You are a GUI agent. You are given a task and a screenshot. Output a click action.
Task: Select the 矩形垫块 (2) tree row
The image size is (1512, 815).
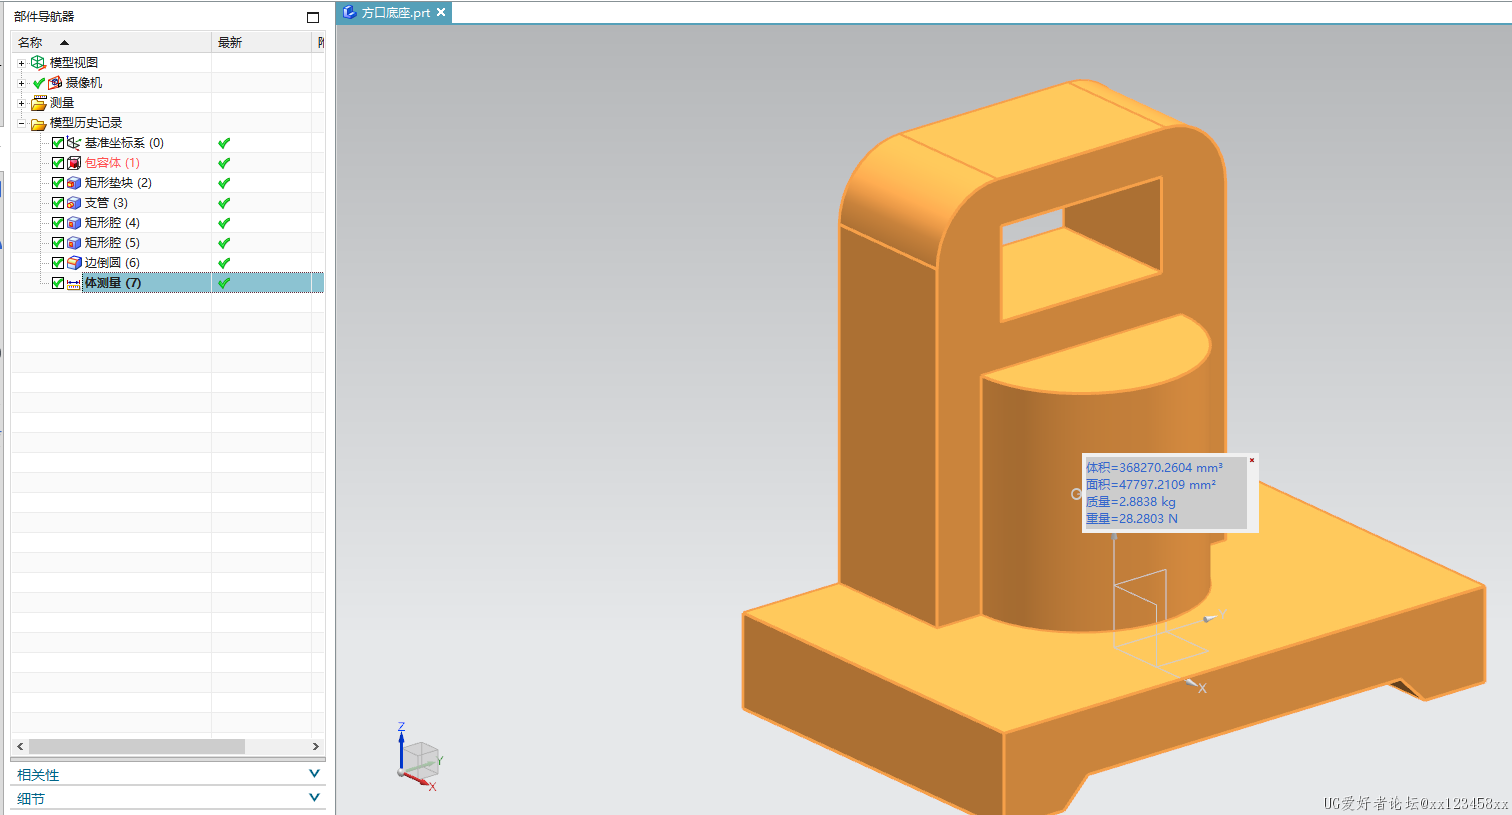pyautogui.click(x=167, y=183)
